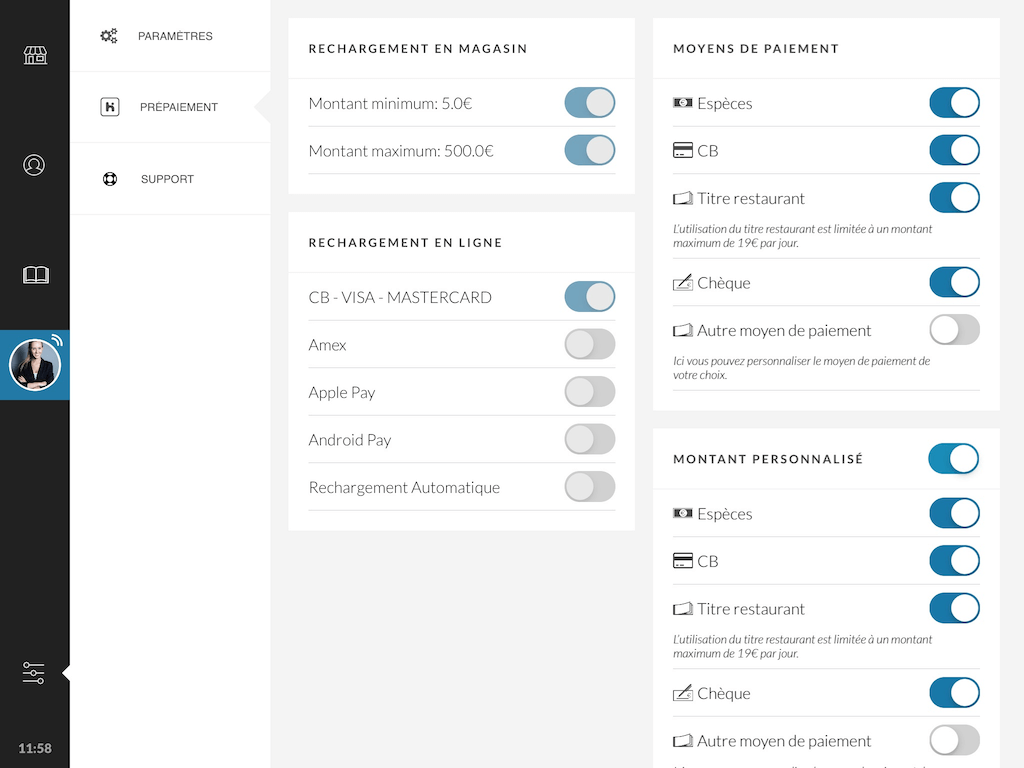Viewport: 1024px width, 768px height.
Task: Open the Support menu item
Action: 167,179
